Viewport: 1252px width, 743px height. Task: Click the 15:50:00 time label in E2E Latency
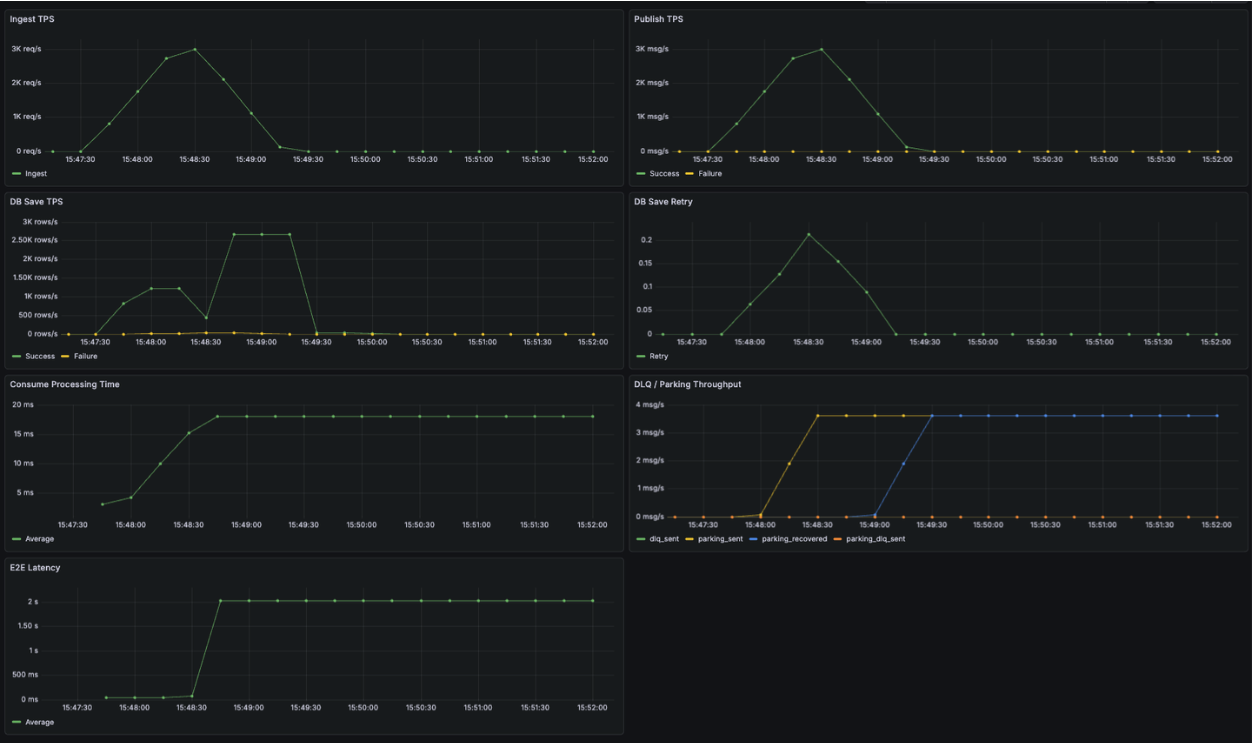coord(362,707)
